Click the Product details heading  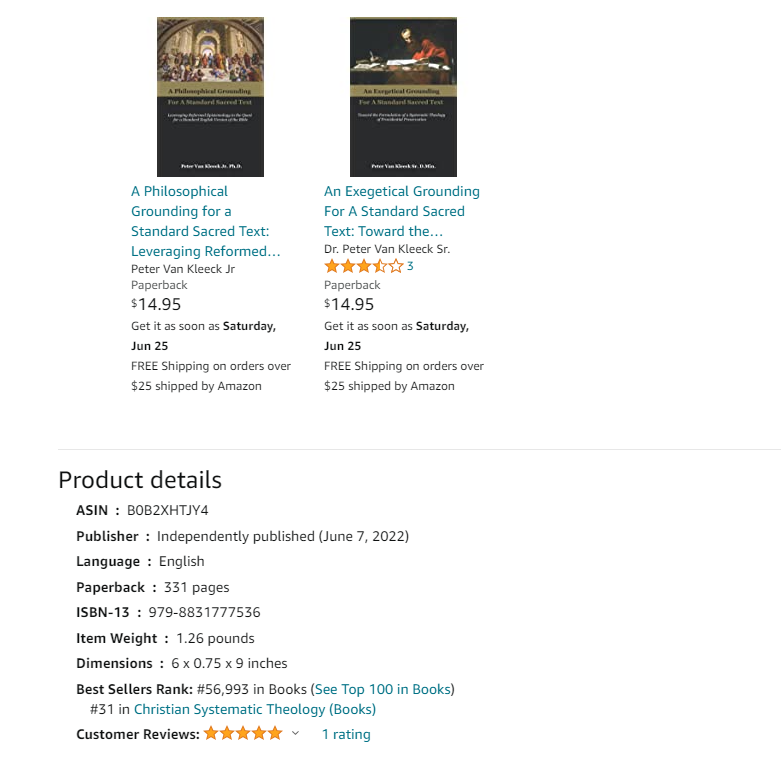(140, 480)
